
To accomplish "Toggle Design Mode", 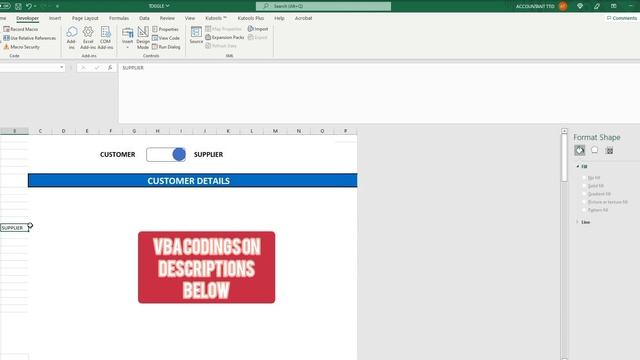I will pyautogui.click(x=143, y=38).
